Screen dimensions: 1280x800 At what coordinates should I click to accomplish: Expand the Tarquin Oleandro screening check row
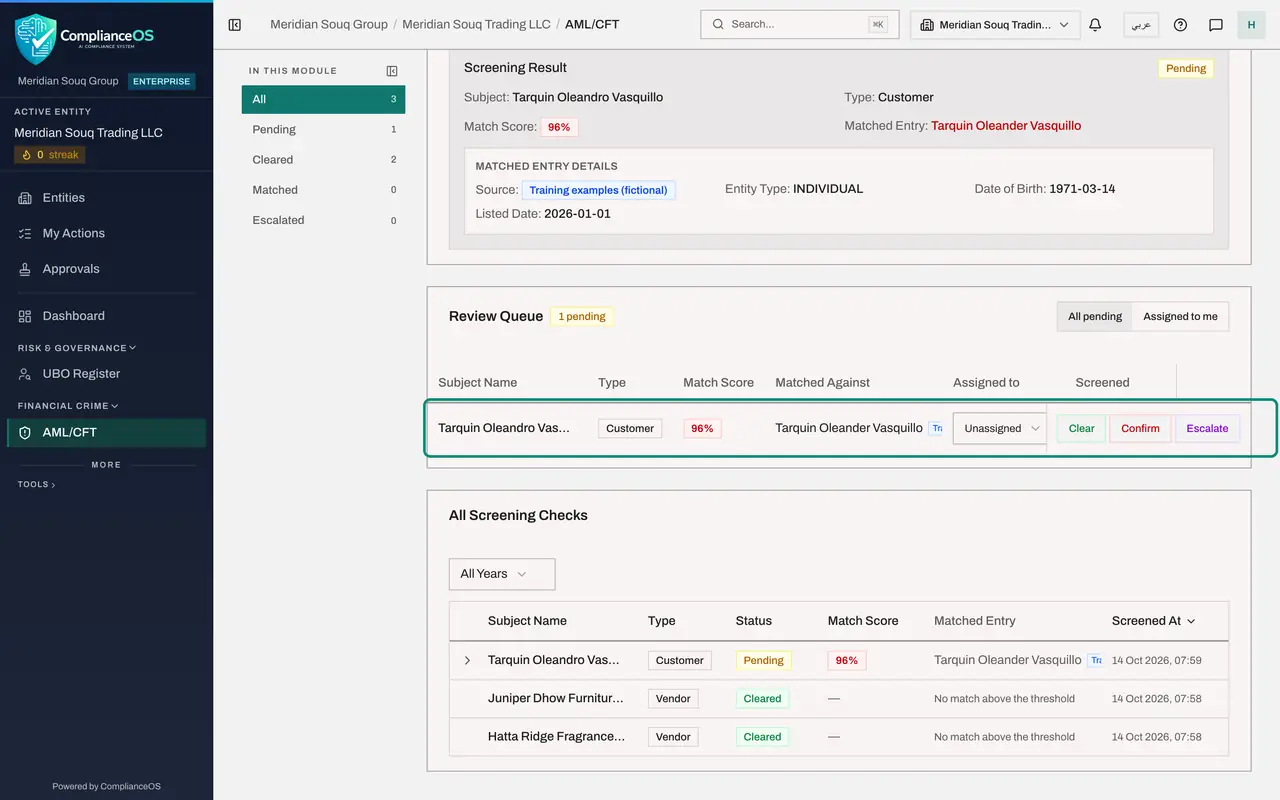coord(467,660)
